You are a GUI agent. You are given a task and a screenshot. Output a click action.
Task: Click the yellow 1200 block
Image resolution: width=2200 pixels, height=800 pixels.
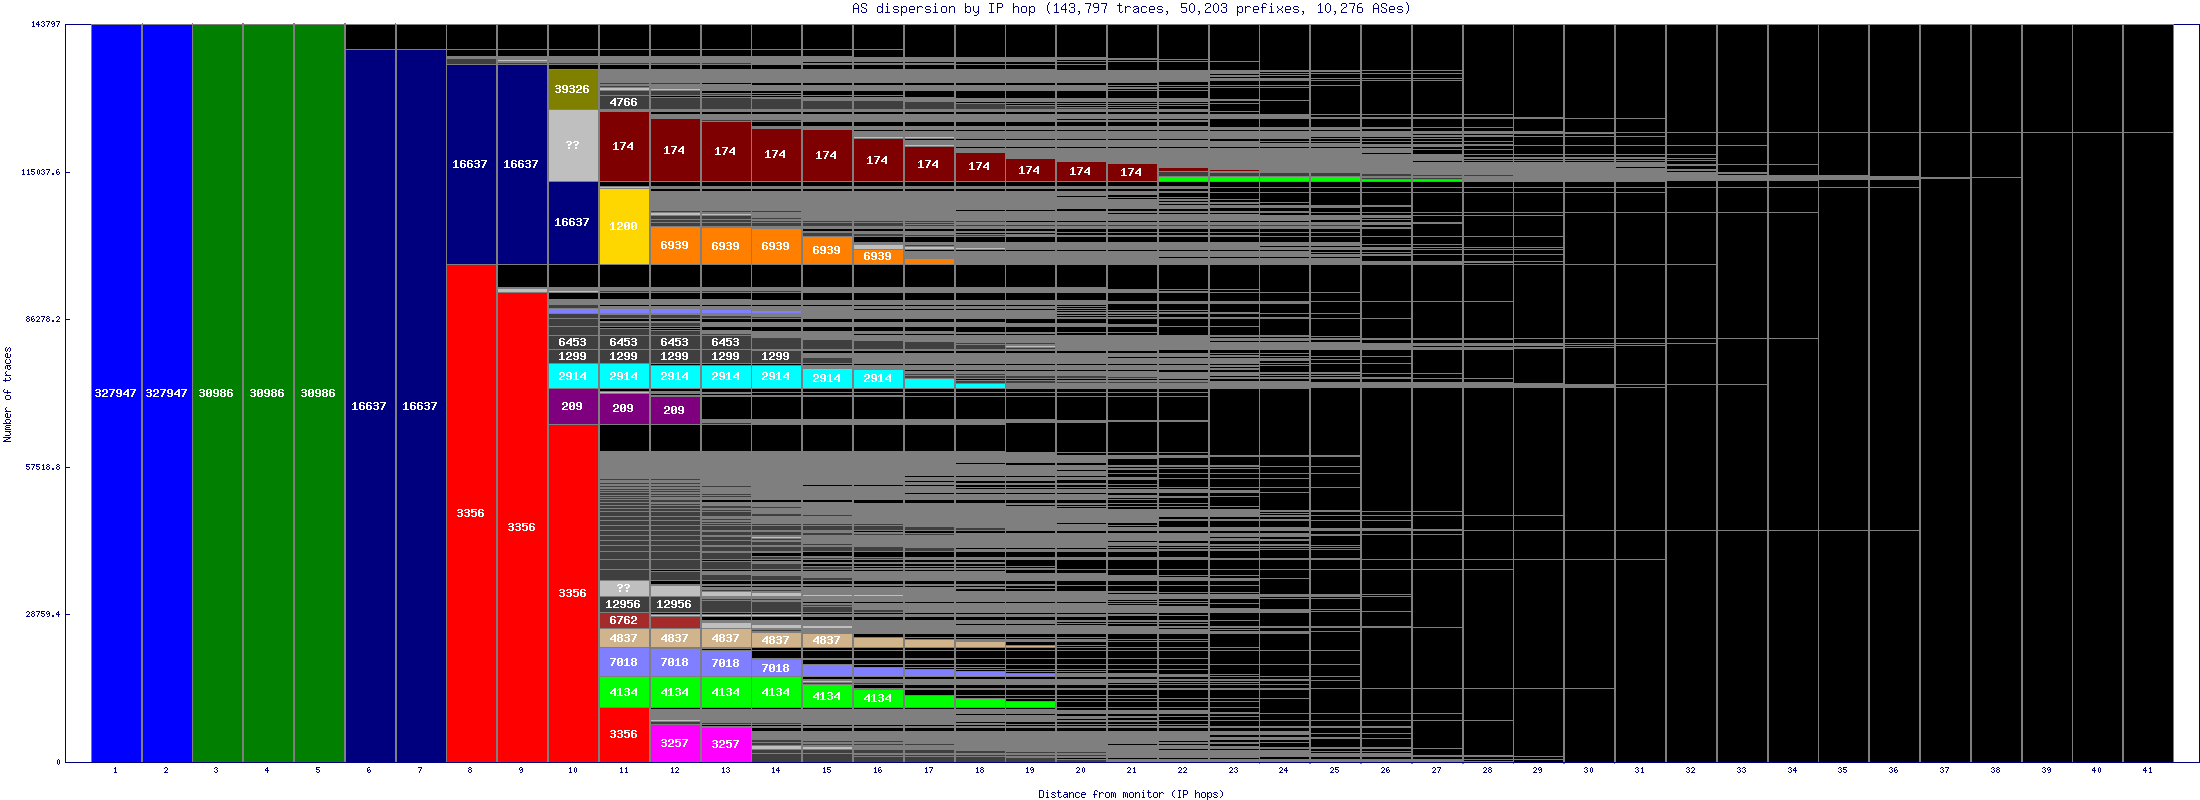pyautogui.click(x=624, y=226)
